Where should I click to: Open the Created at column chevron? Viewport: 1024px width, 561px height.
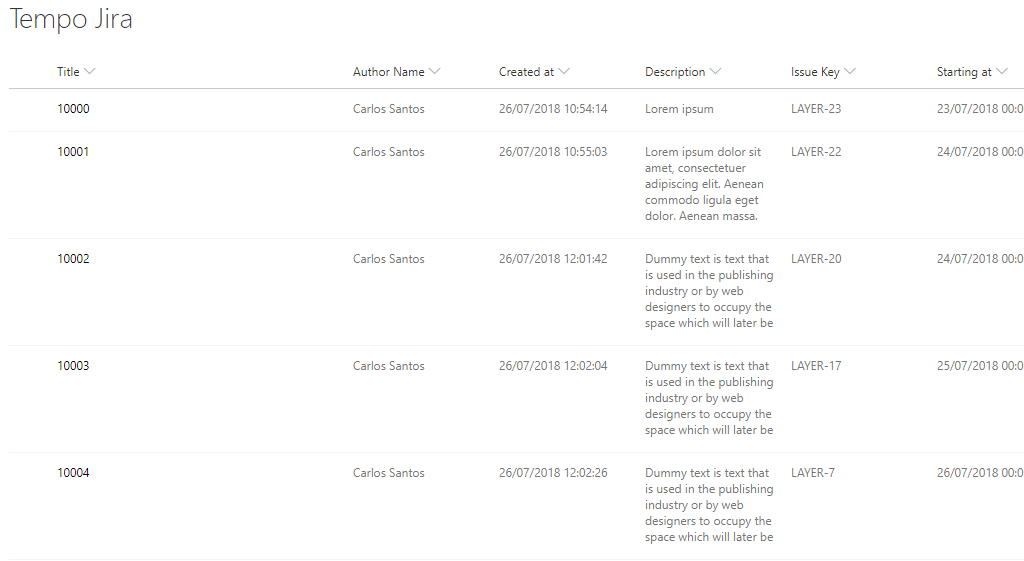564,72
